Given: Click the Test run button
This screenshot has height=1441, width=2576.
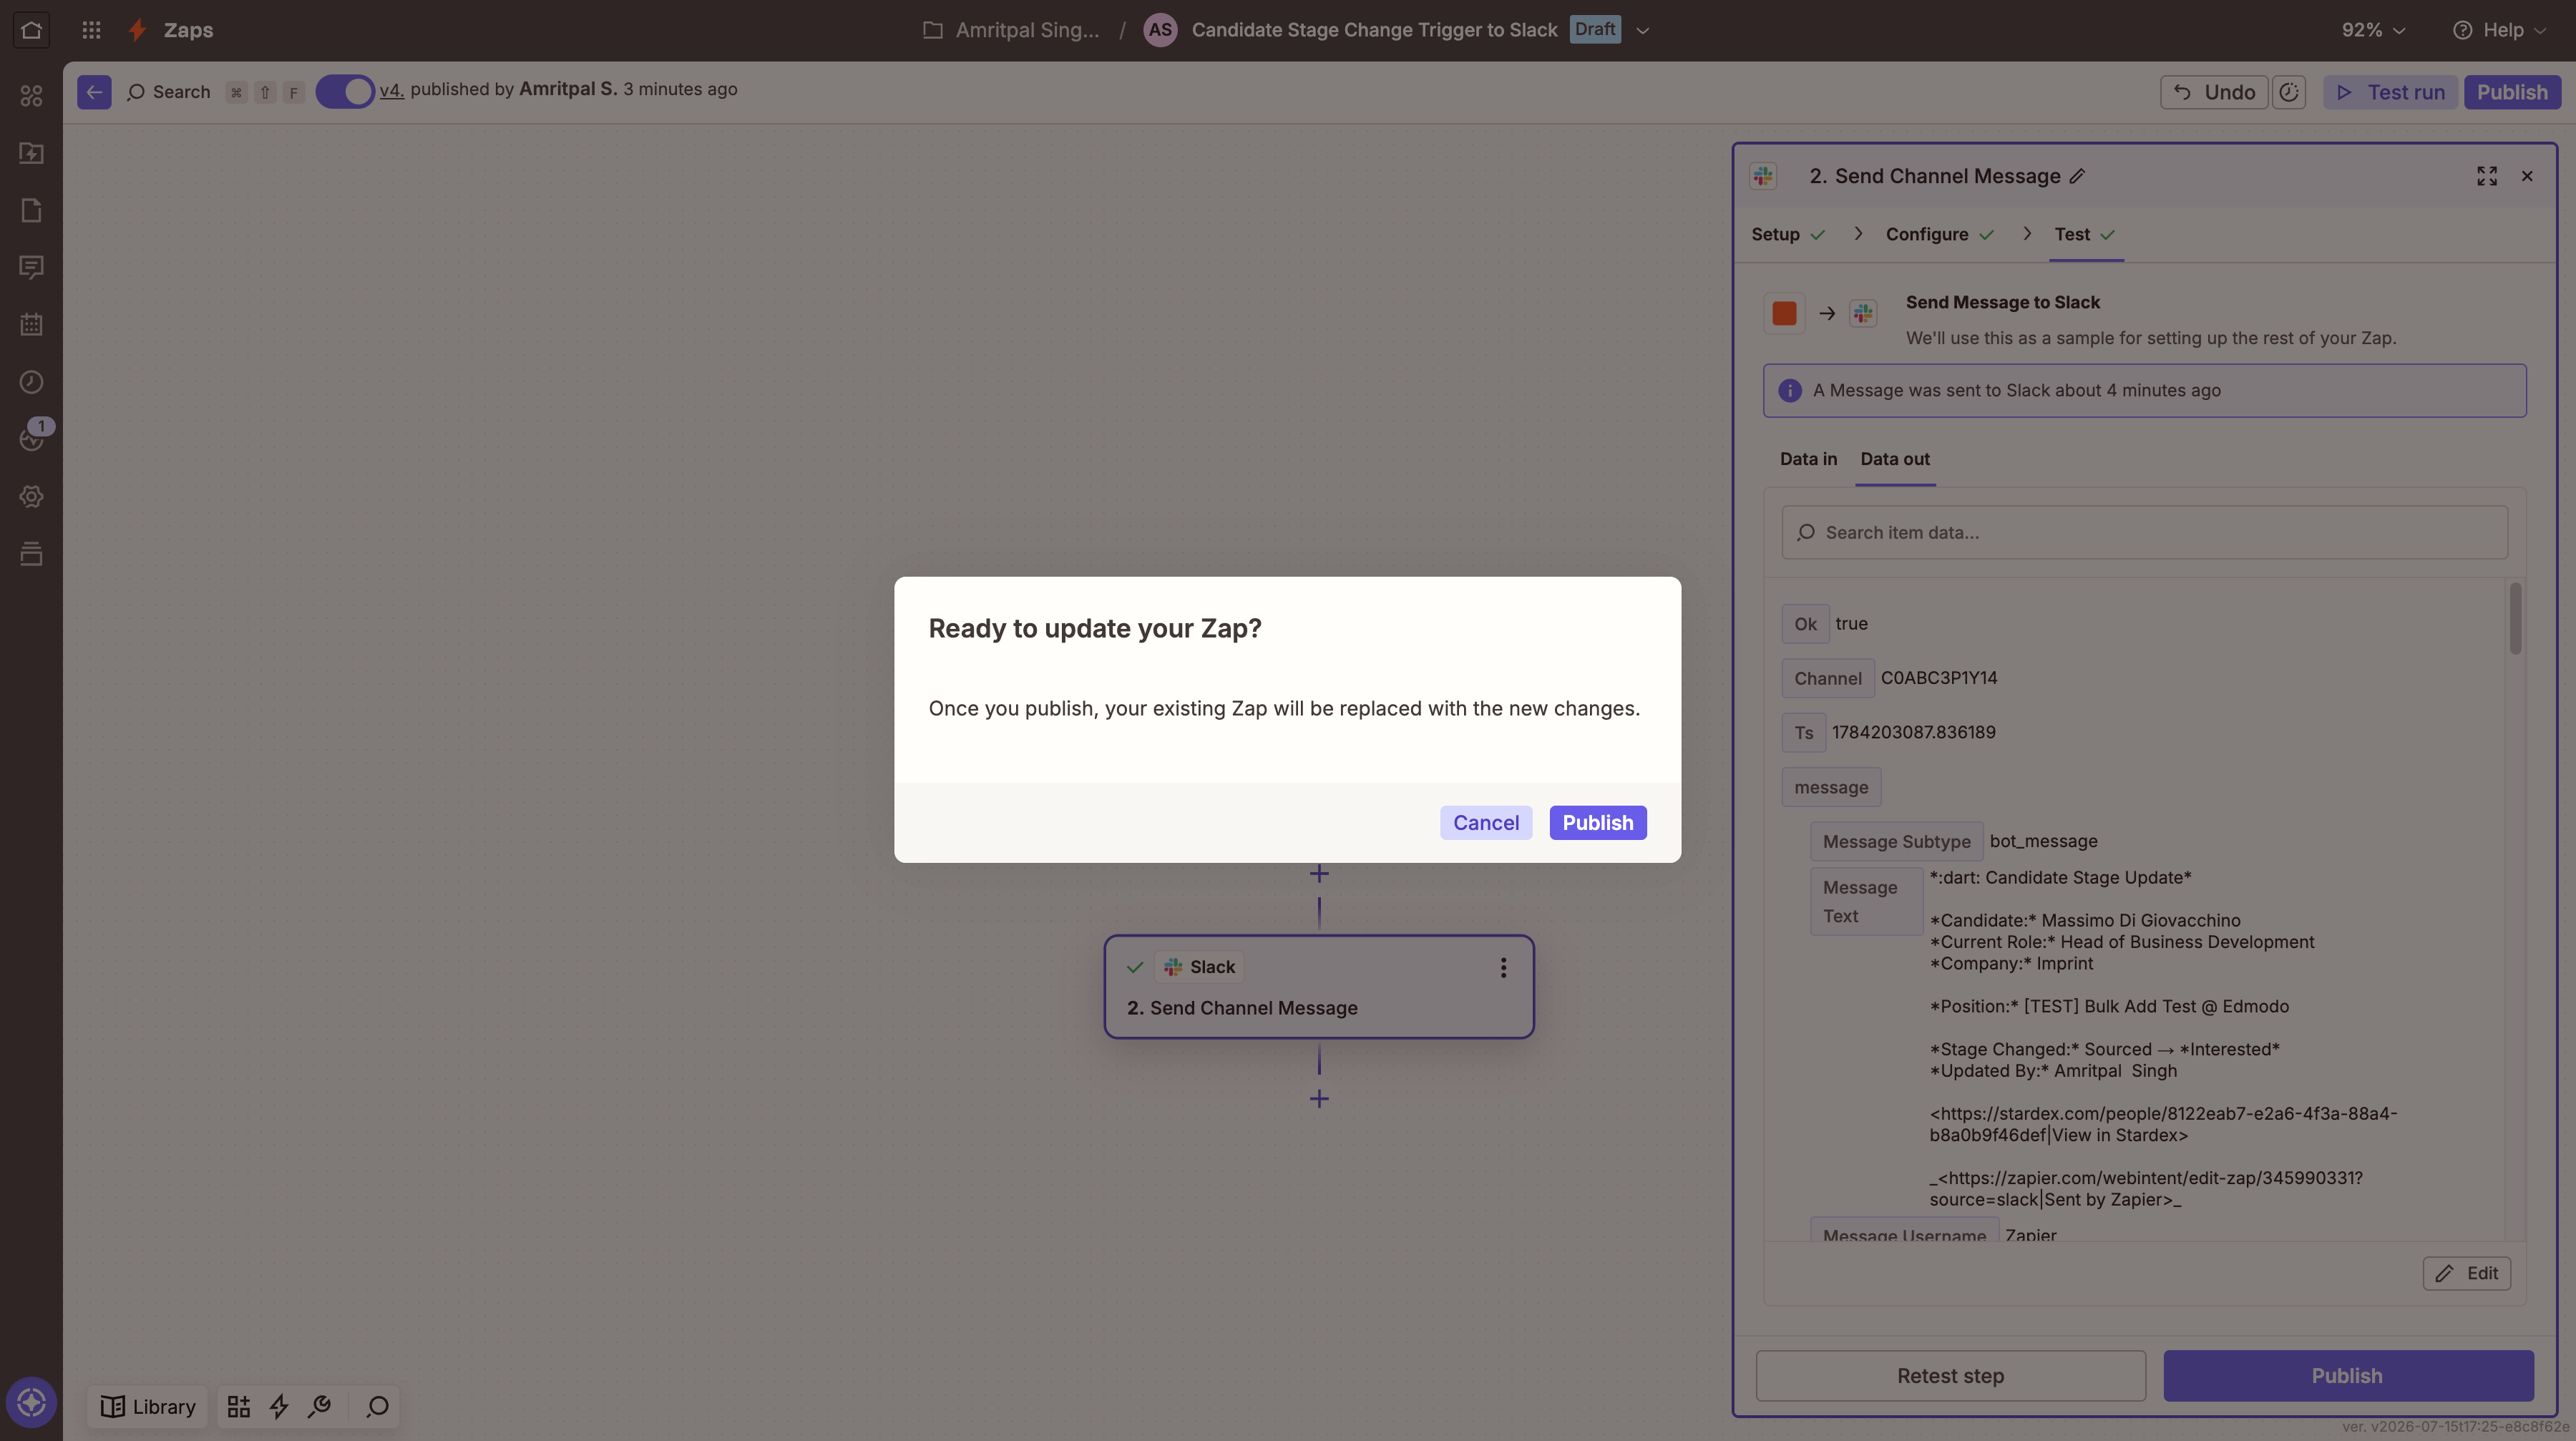Looking at the screenshot, I should (2390, 92).
